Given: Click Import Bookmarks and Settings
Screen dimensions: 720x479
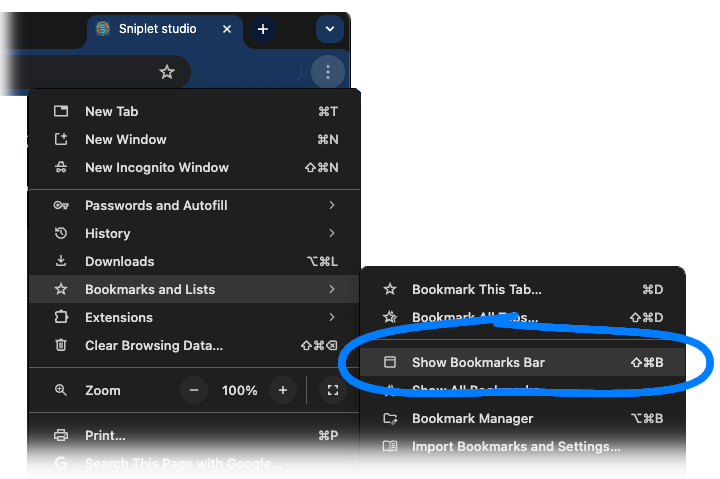Looking at the screenshot, I should tap(516, 446).
